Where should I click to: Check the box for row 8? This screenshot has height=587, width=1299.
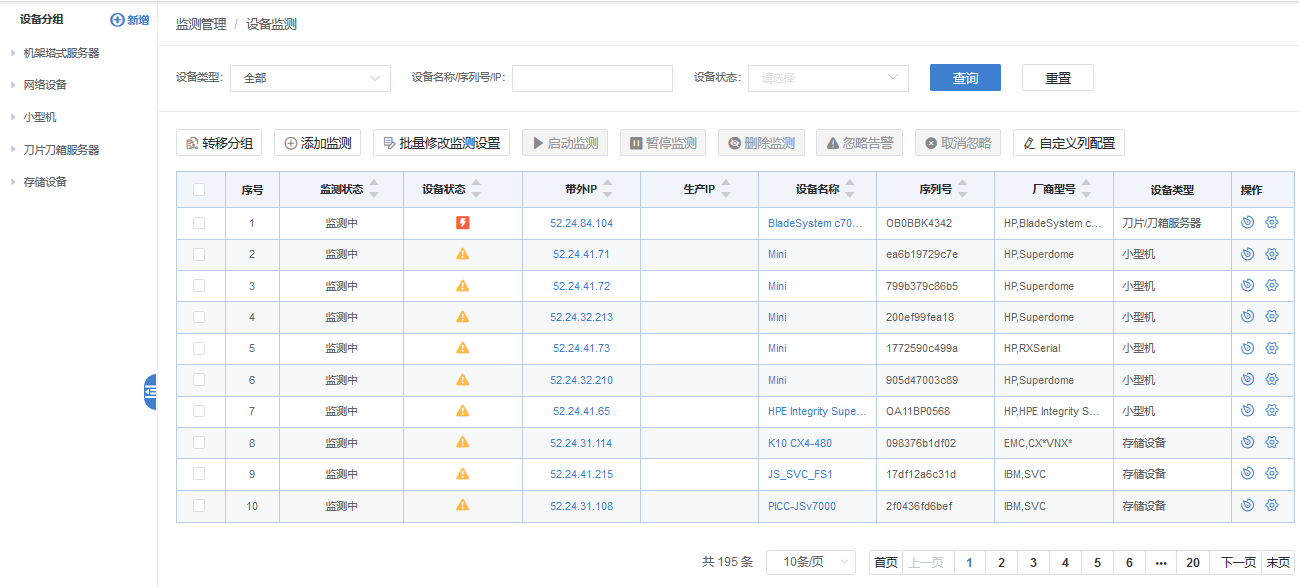coord(199,442)
